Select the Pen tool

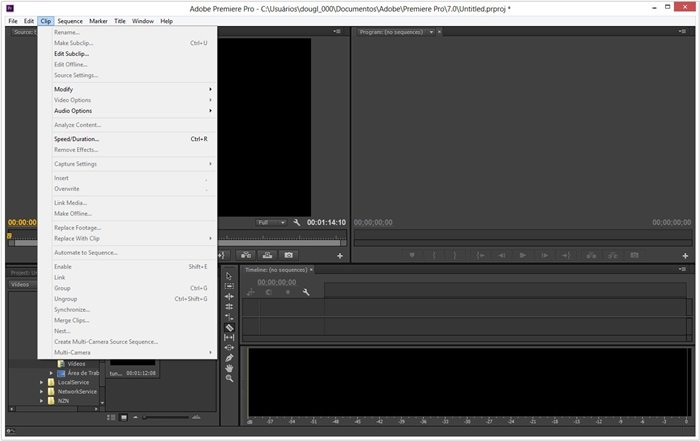(x=229, y=358)
